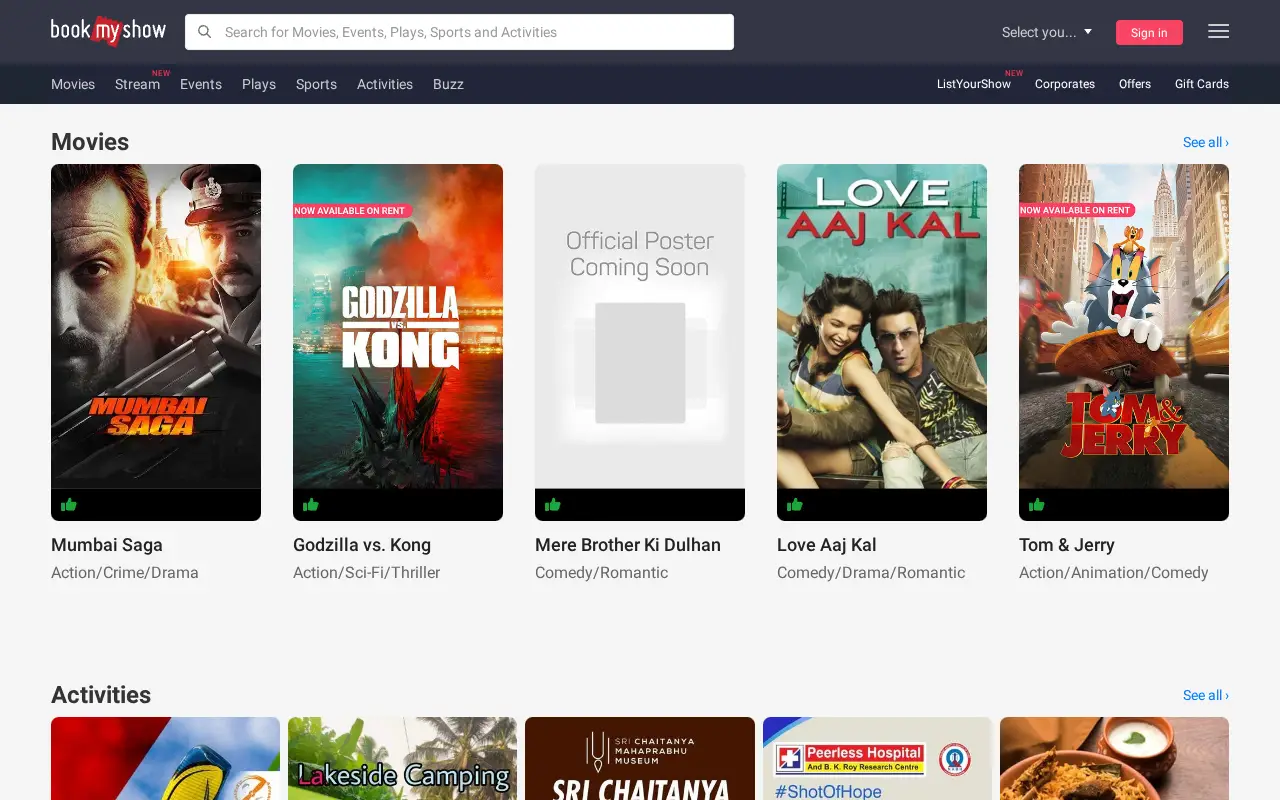
Task: Click the Sign in button
Action: coord(1149,33)
